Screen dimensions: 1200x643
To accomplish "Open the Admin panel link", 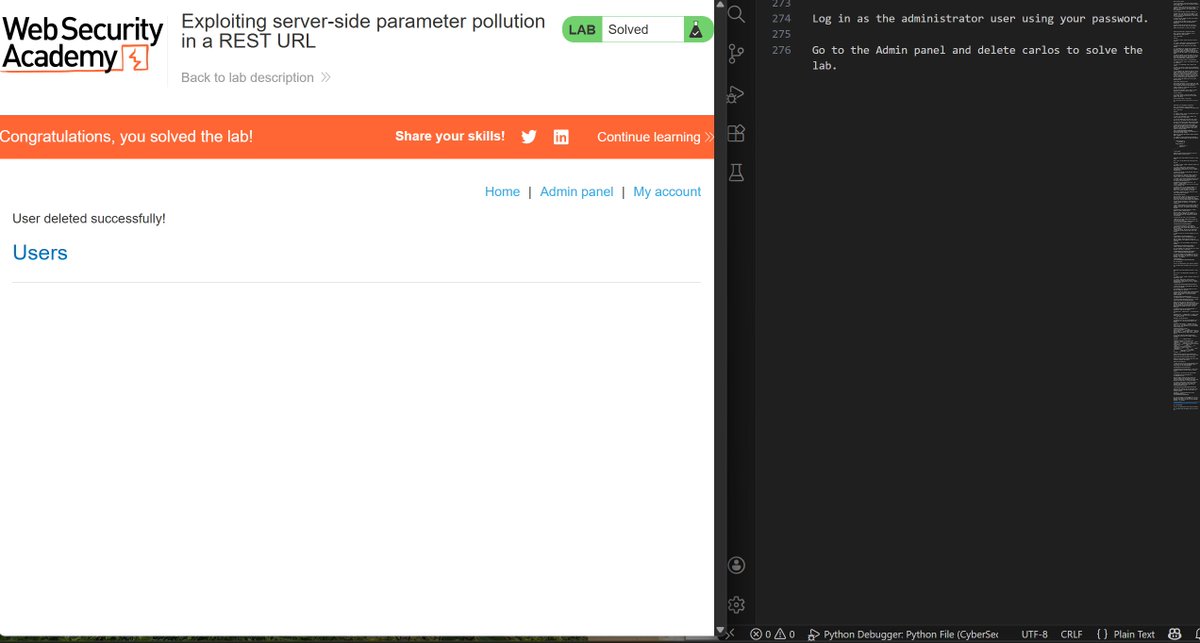I will [576, 191].
